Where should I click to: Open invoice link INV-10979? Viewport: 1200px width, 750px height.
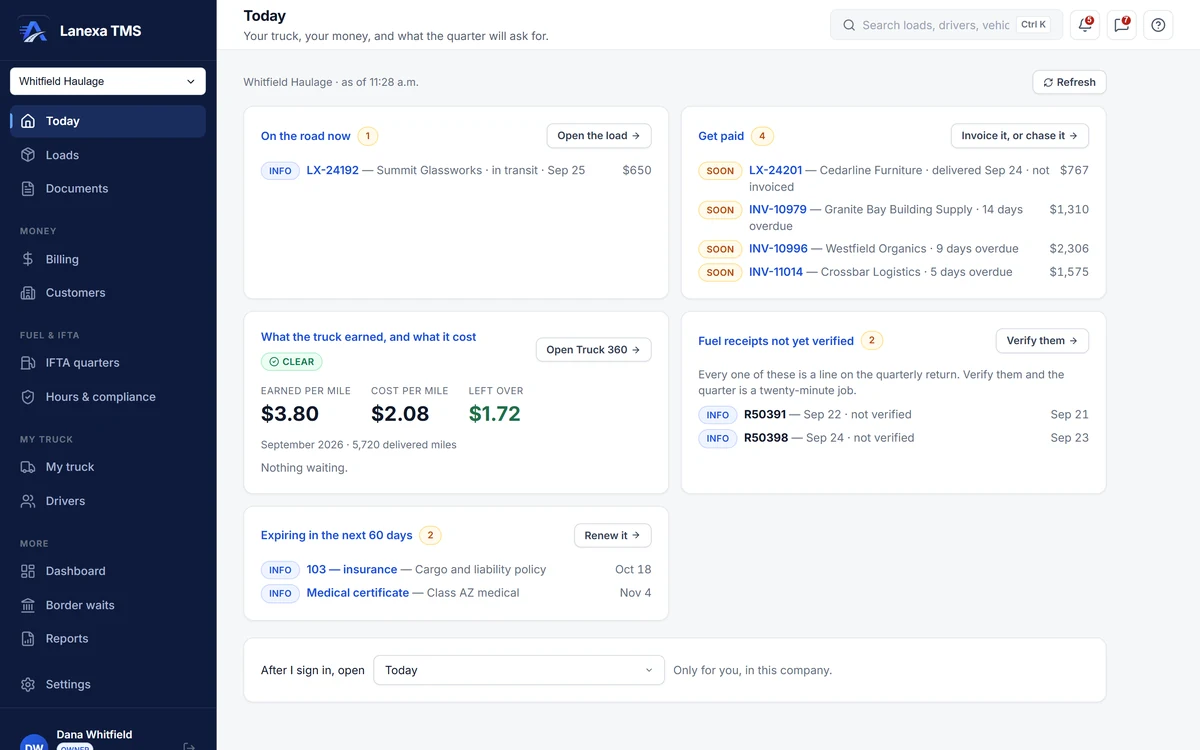[778, 209]
